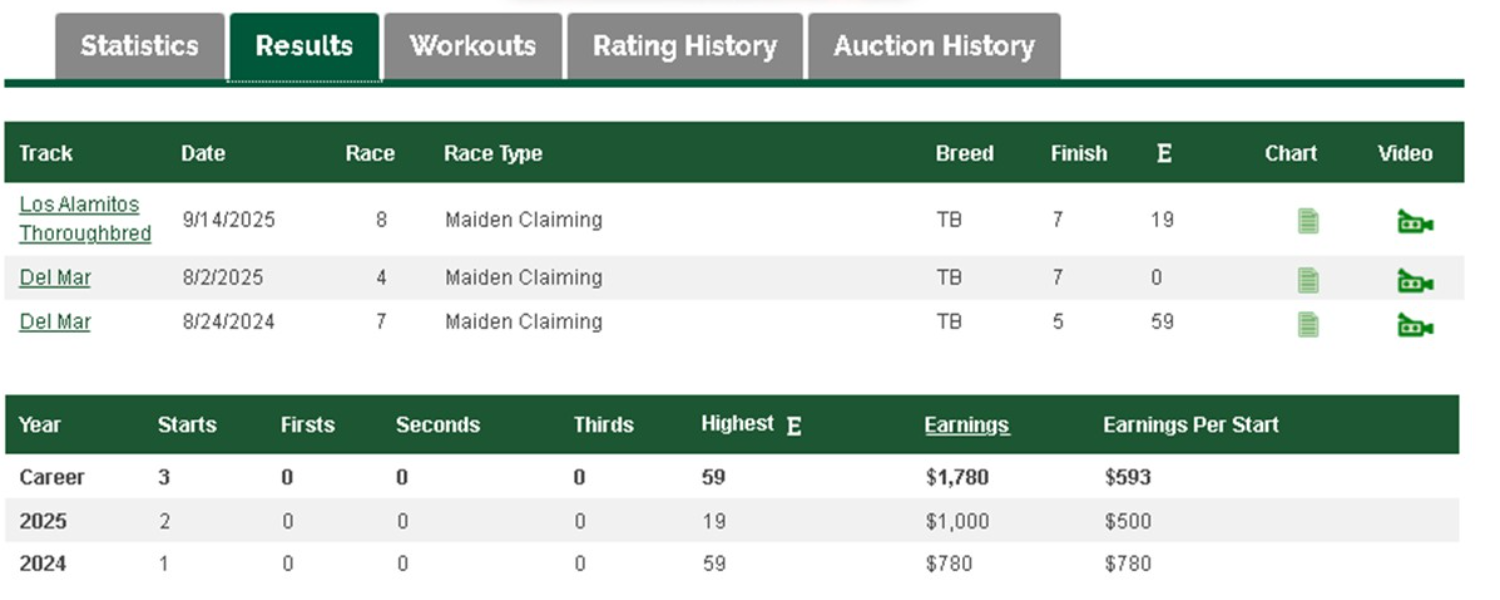
Task: Open Del Mar link for 8/2/2025
Action: [x=55, y=278]
